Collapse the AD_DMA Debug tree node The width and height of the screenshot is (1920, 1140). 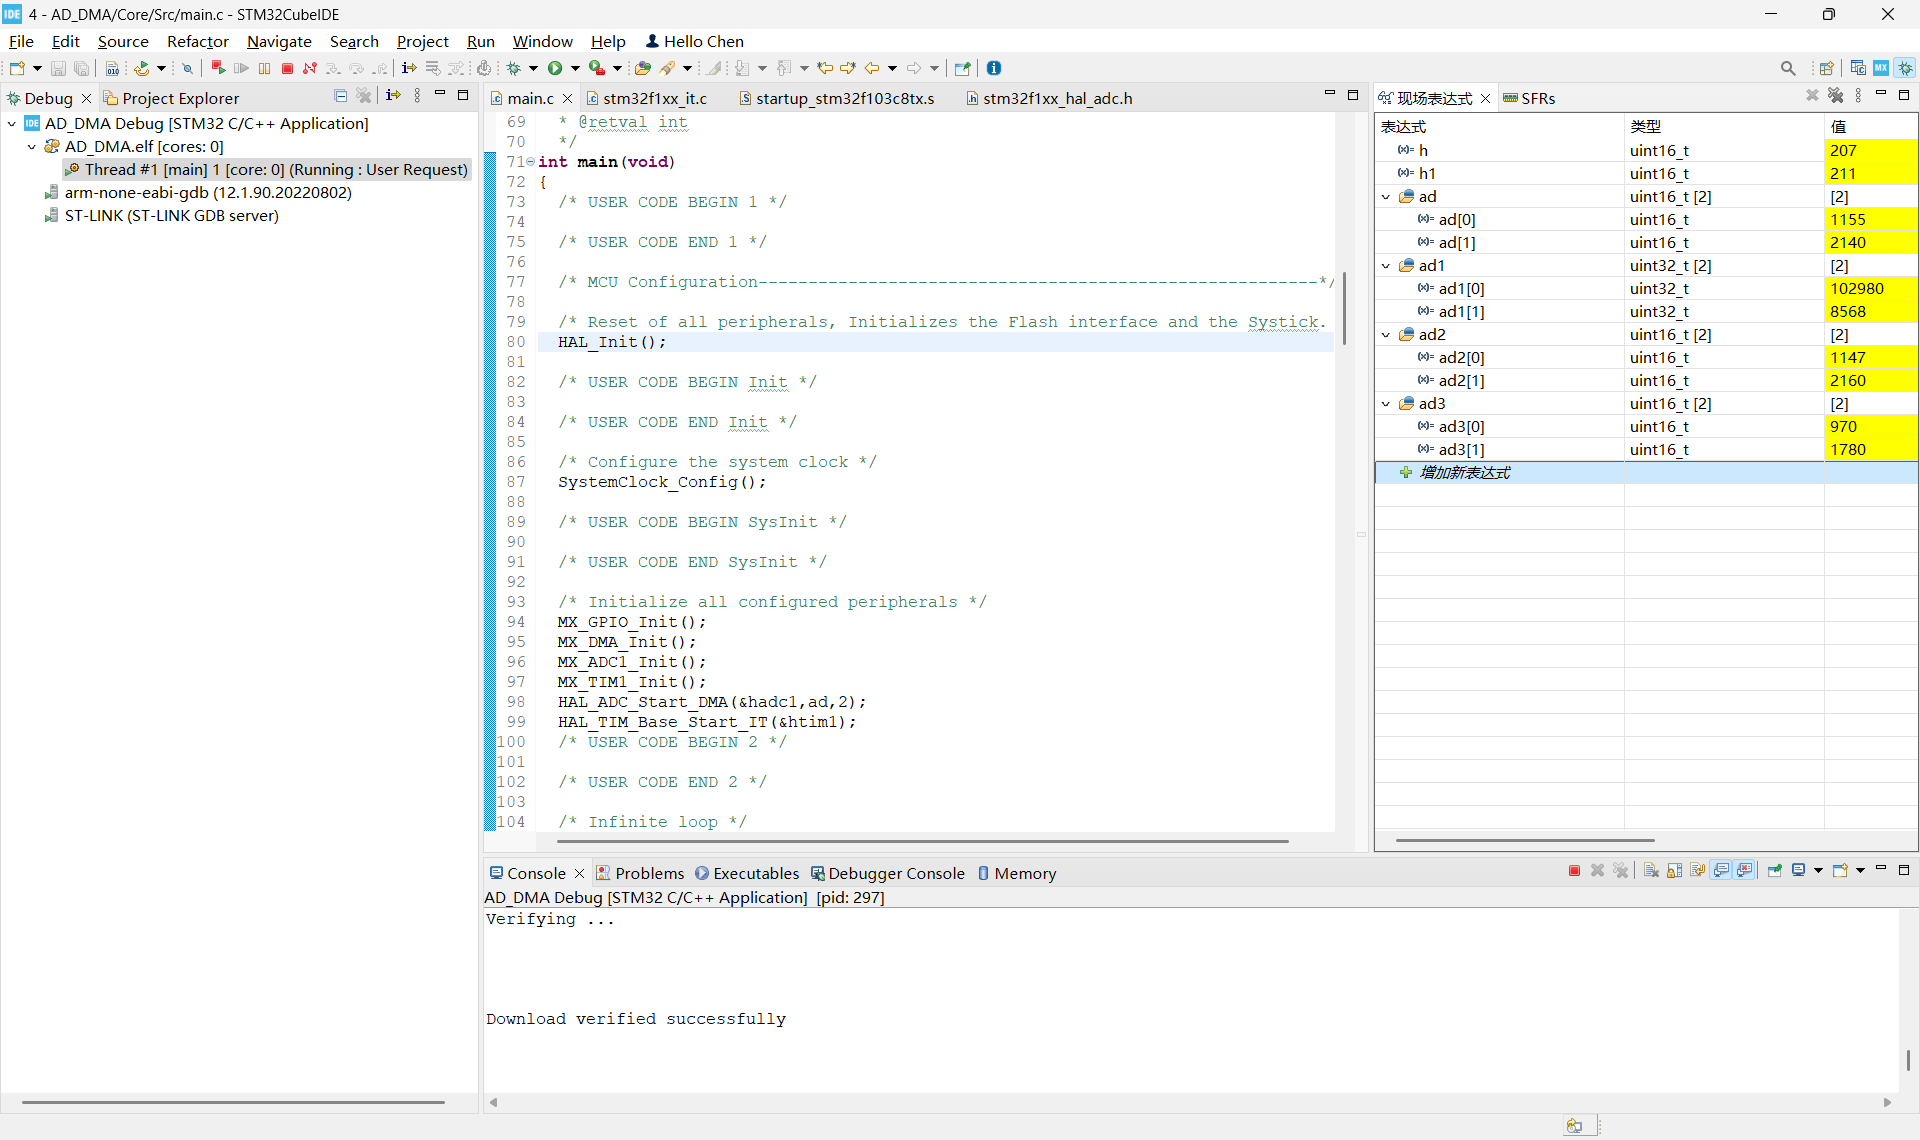[12, 124]
